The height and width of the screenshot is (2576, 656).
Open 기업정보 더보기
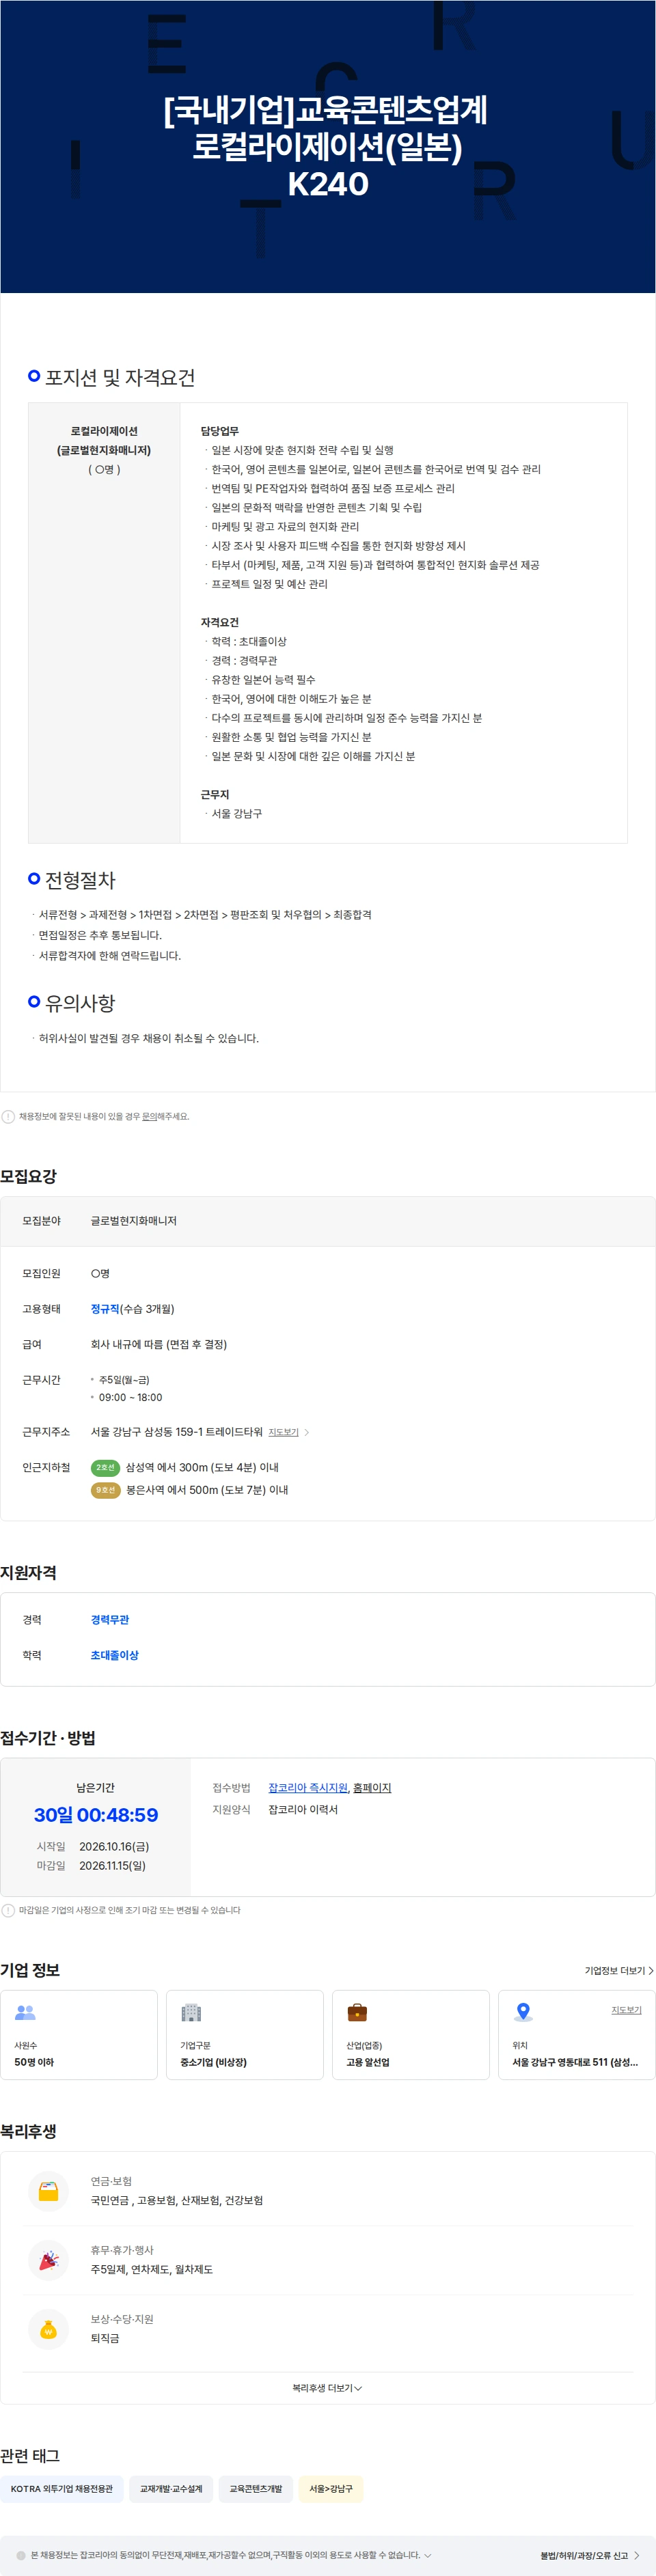tap(619, 1970)
